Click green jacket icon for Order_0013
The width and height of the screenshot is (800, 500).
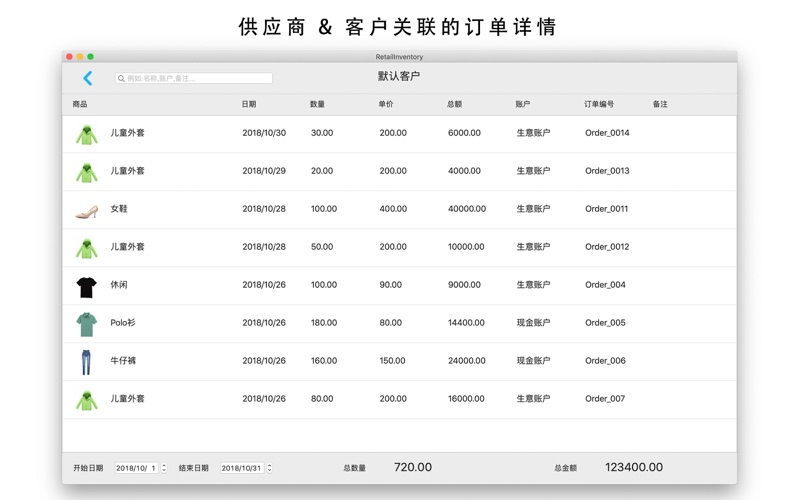pyautogui.click(x=87, y=172)
